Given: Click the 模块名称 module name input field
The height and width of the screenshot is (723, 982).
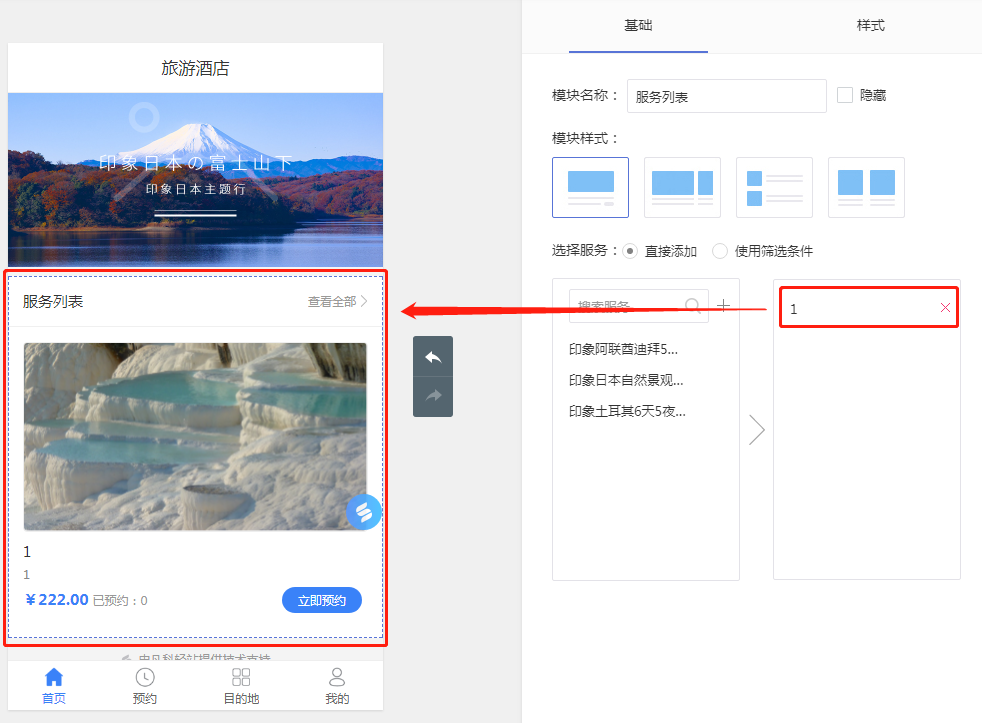Looking at the screenshot, I should 726,96.
